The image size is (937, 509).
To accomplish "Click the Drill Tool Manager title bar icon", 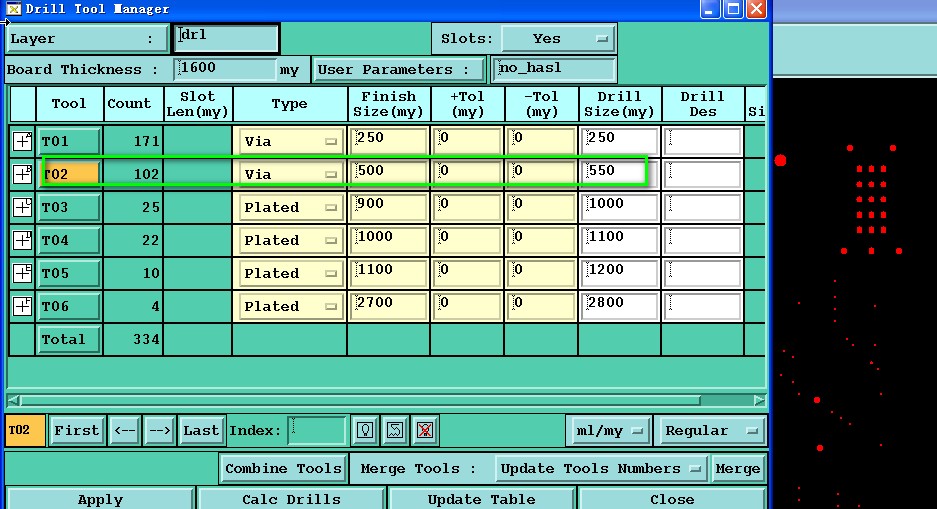I will point(13,9).
